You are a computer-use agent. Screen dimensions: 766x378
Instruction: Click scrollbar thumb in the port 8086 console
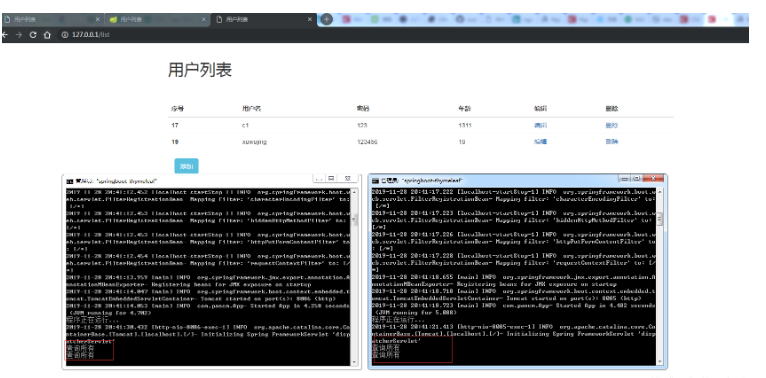point(355,219)
